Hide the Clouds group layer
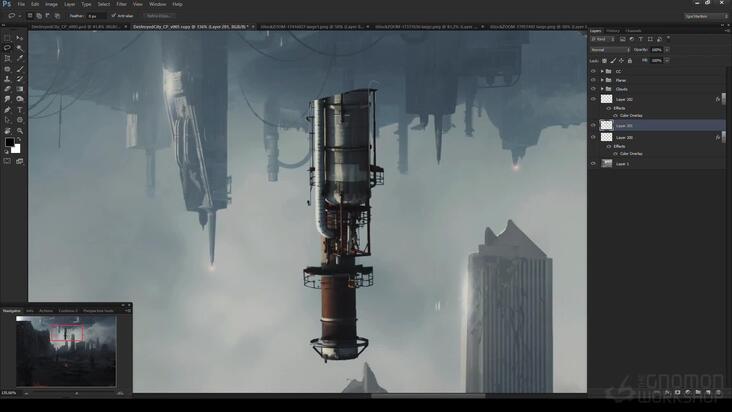 (593, 89)
